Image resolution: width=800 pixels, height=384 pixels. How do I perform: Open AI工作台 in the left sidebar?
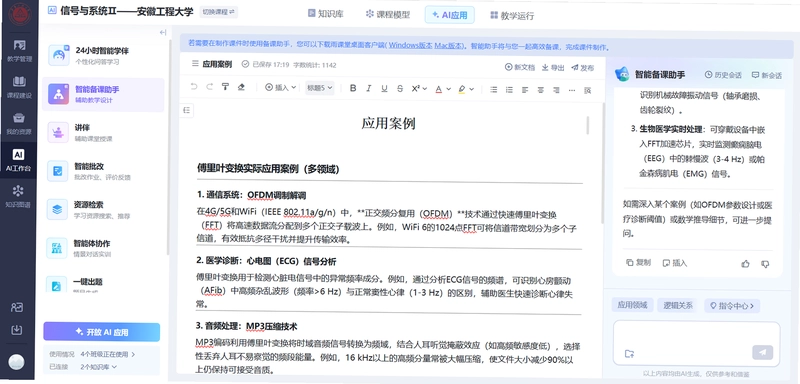click(18, 160)
